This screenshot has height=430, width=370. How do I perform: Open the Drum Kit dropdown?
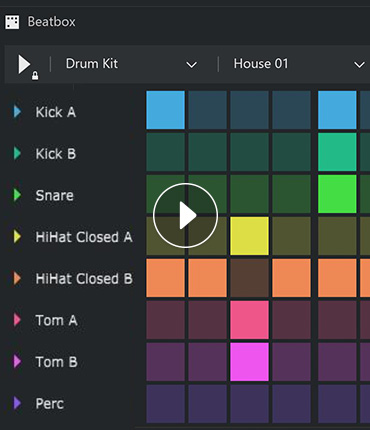tap(131, 64)
